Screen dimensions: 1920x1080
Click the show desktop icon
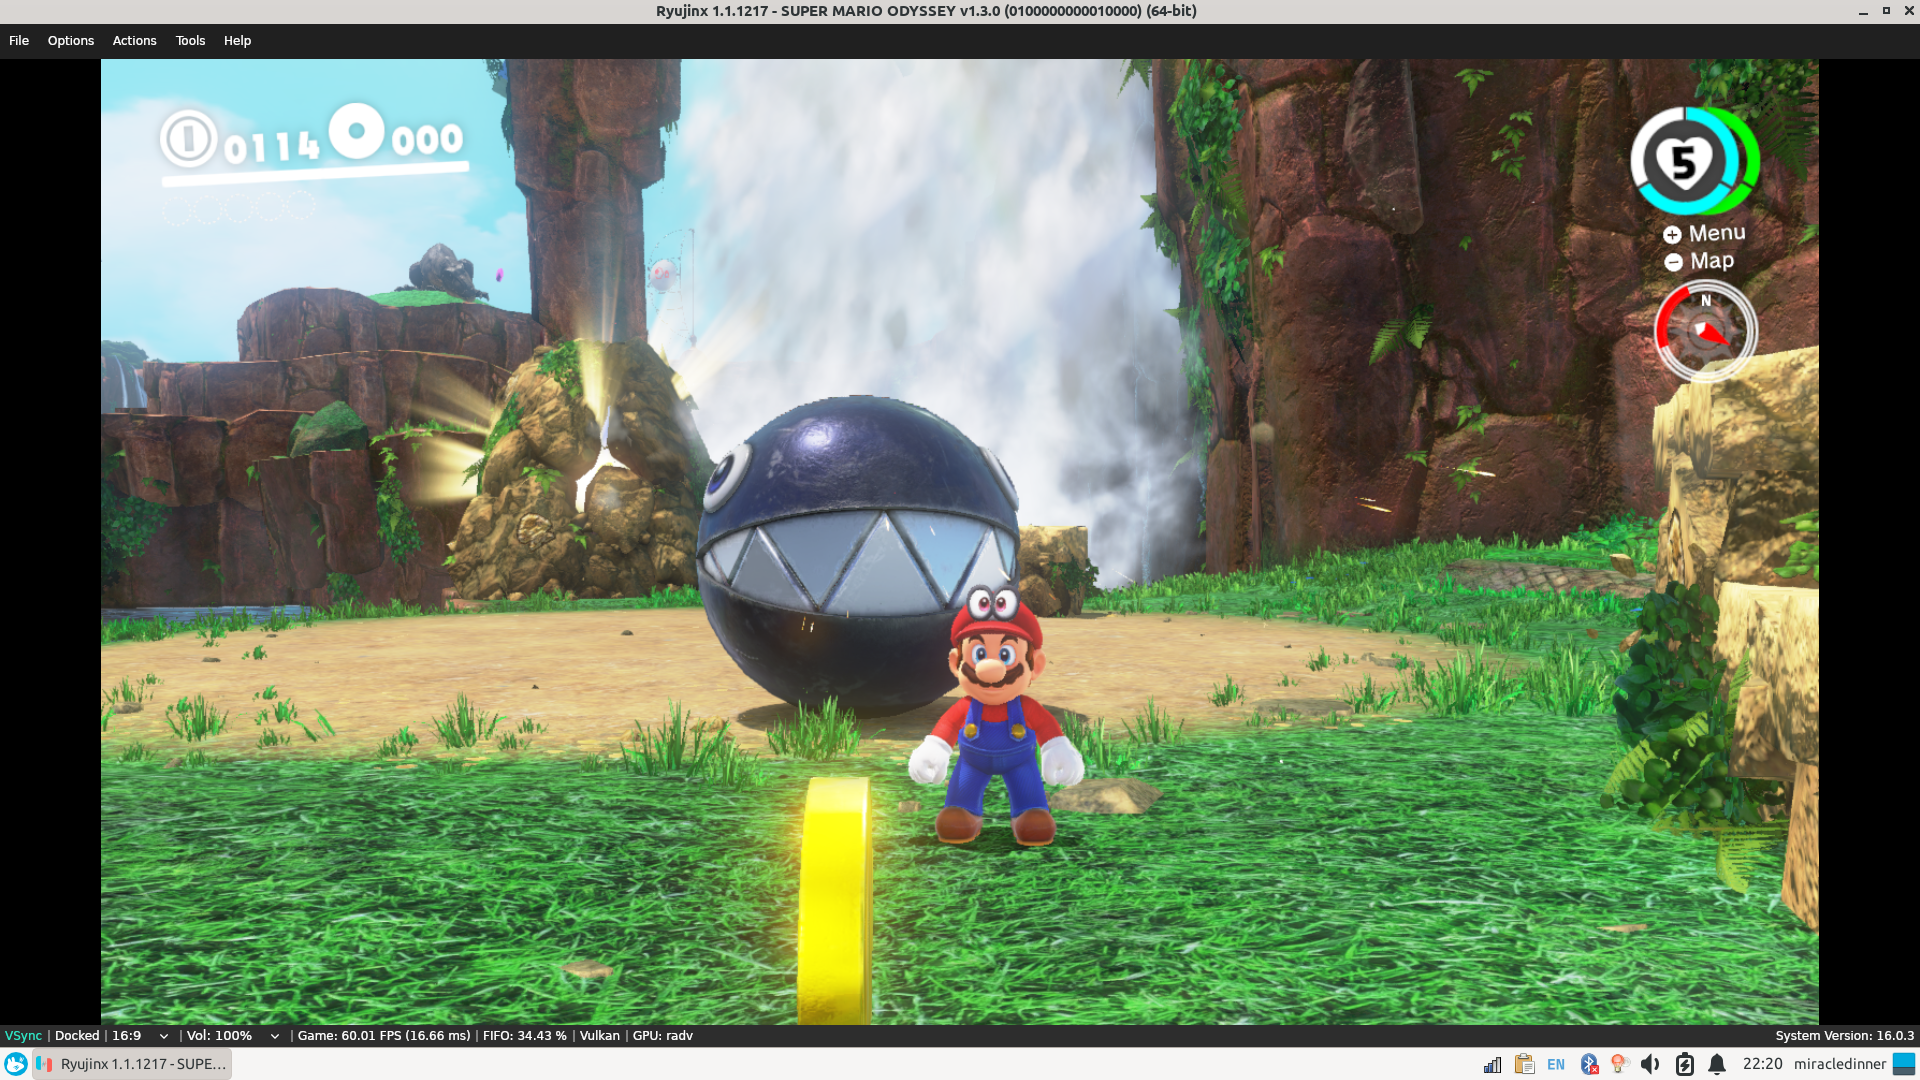point(1904,1064)
